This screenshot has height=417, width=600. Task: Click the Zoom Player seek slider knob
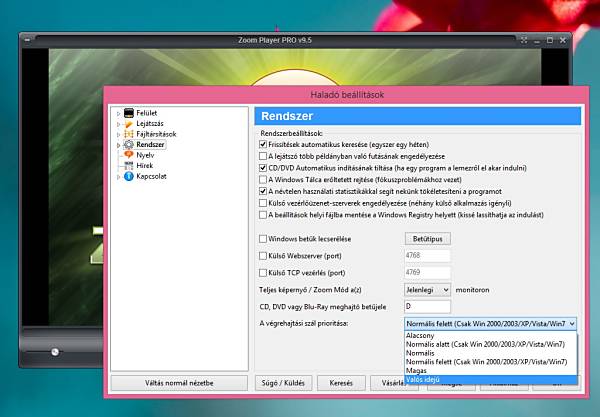(55, 352)
